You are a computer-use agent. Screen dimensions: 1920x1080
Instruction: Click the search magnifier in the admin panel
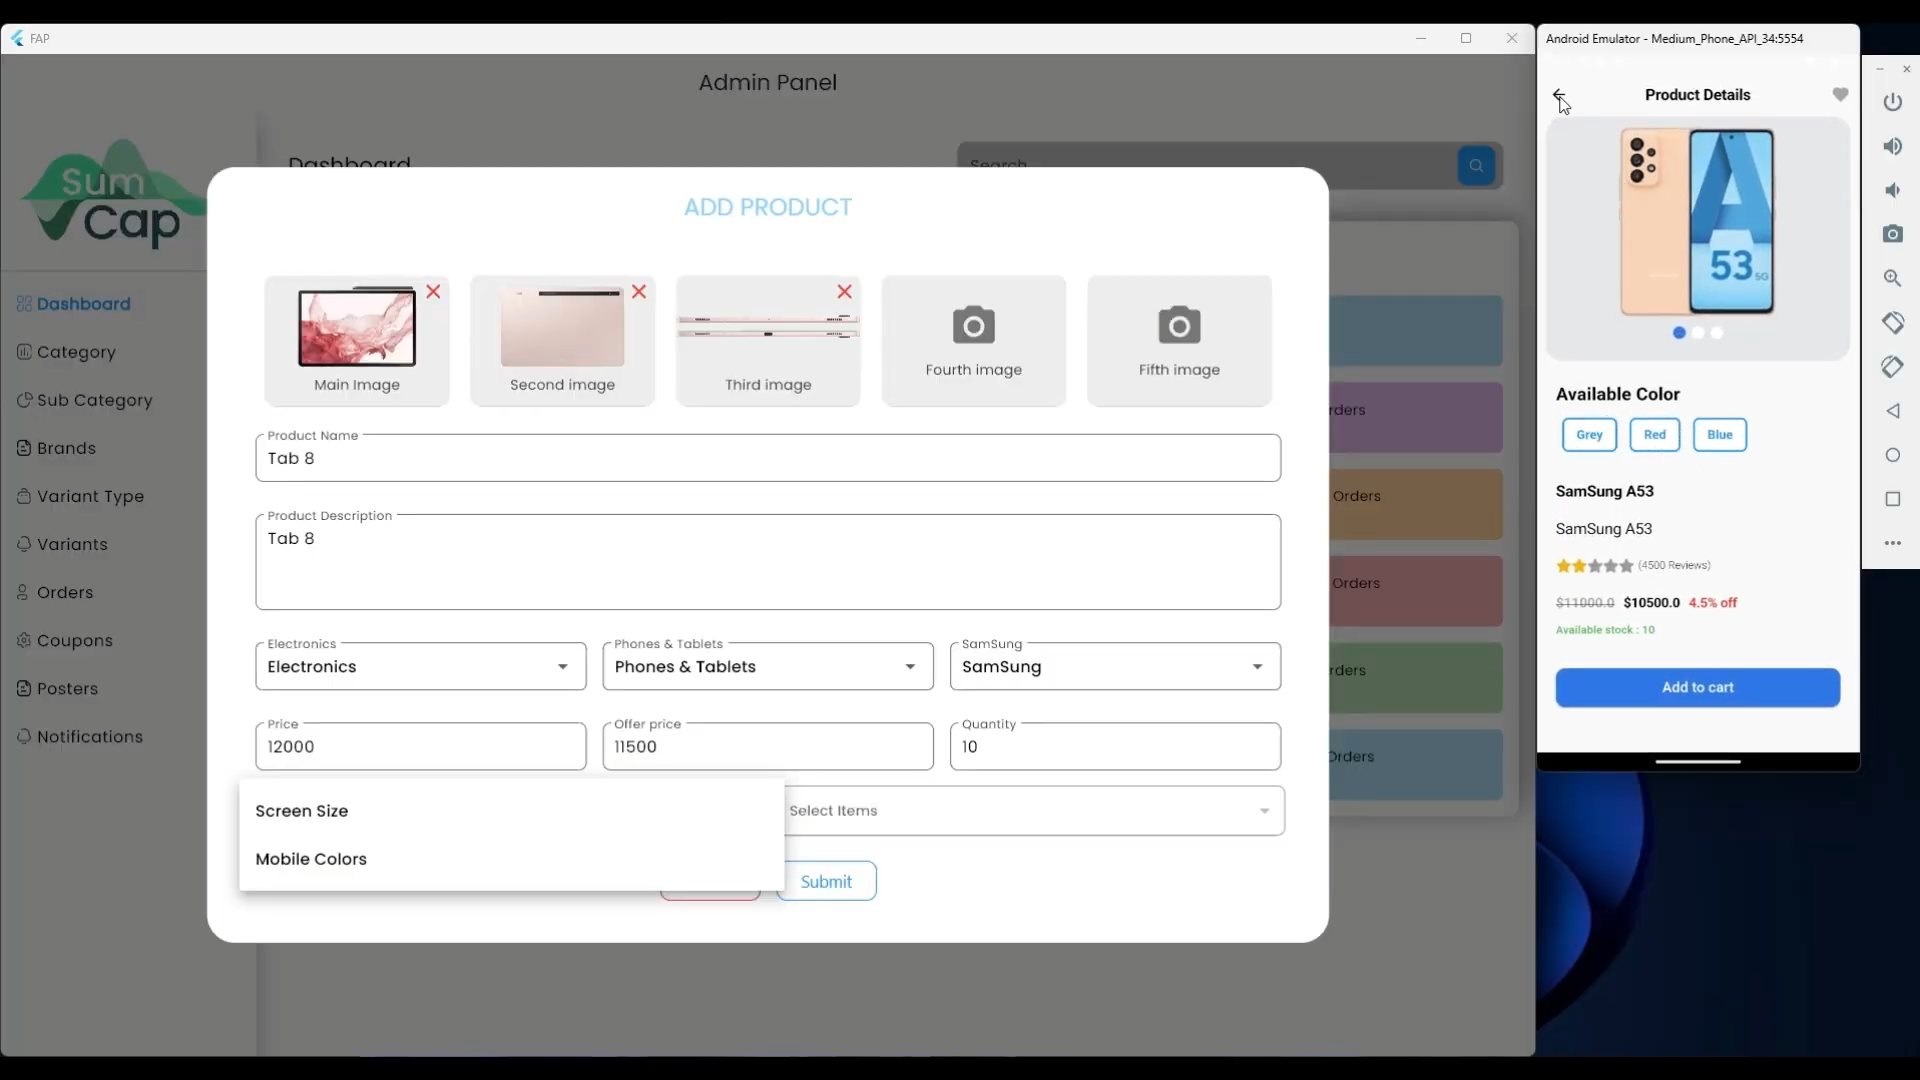[x=1477, y=165]
